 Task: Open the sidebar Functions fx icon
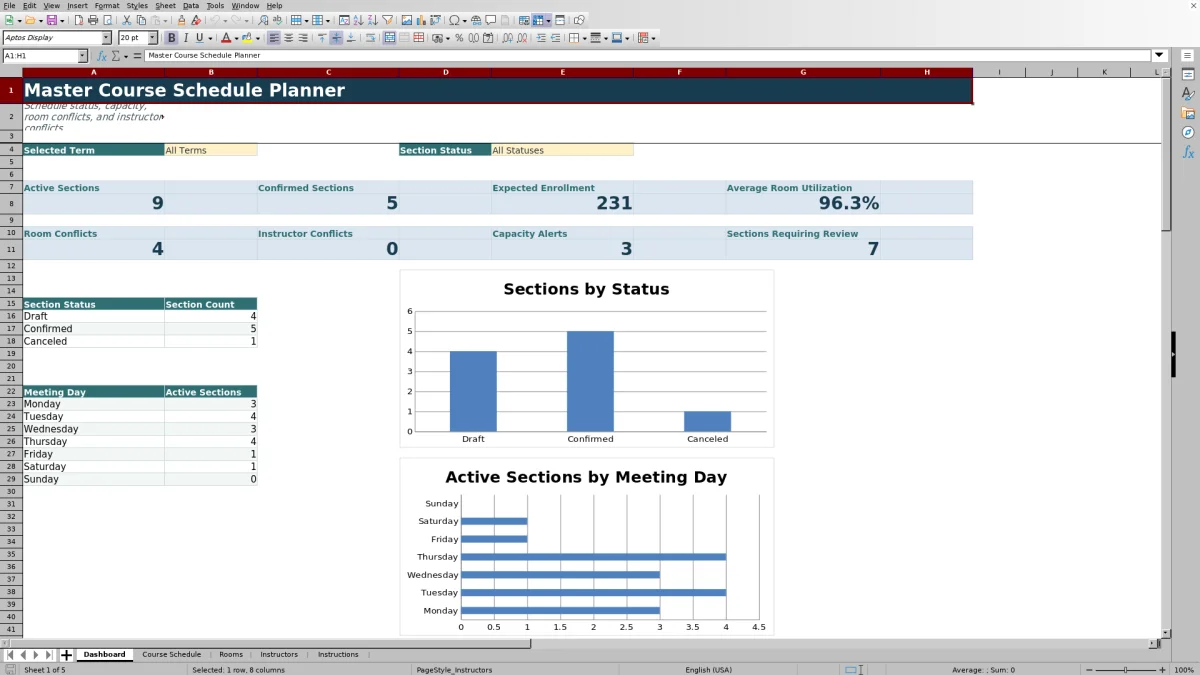(1188, 152)
